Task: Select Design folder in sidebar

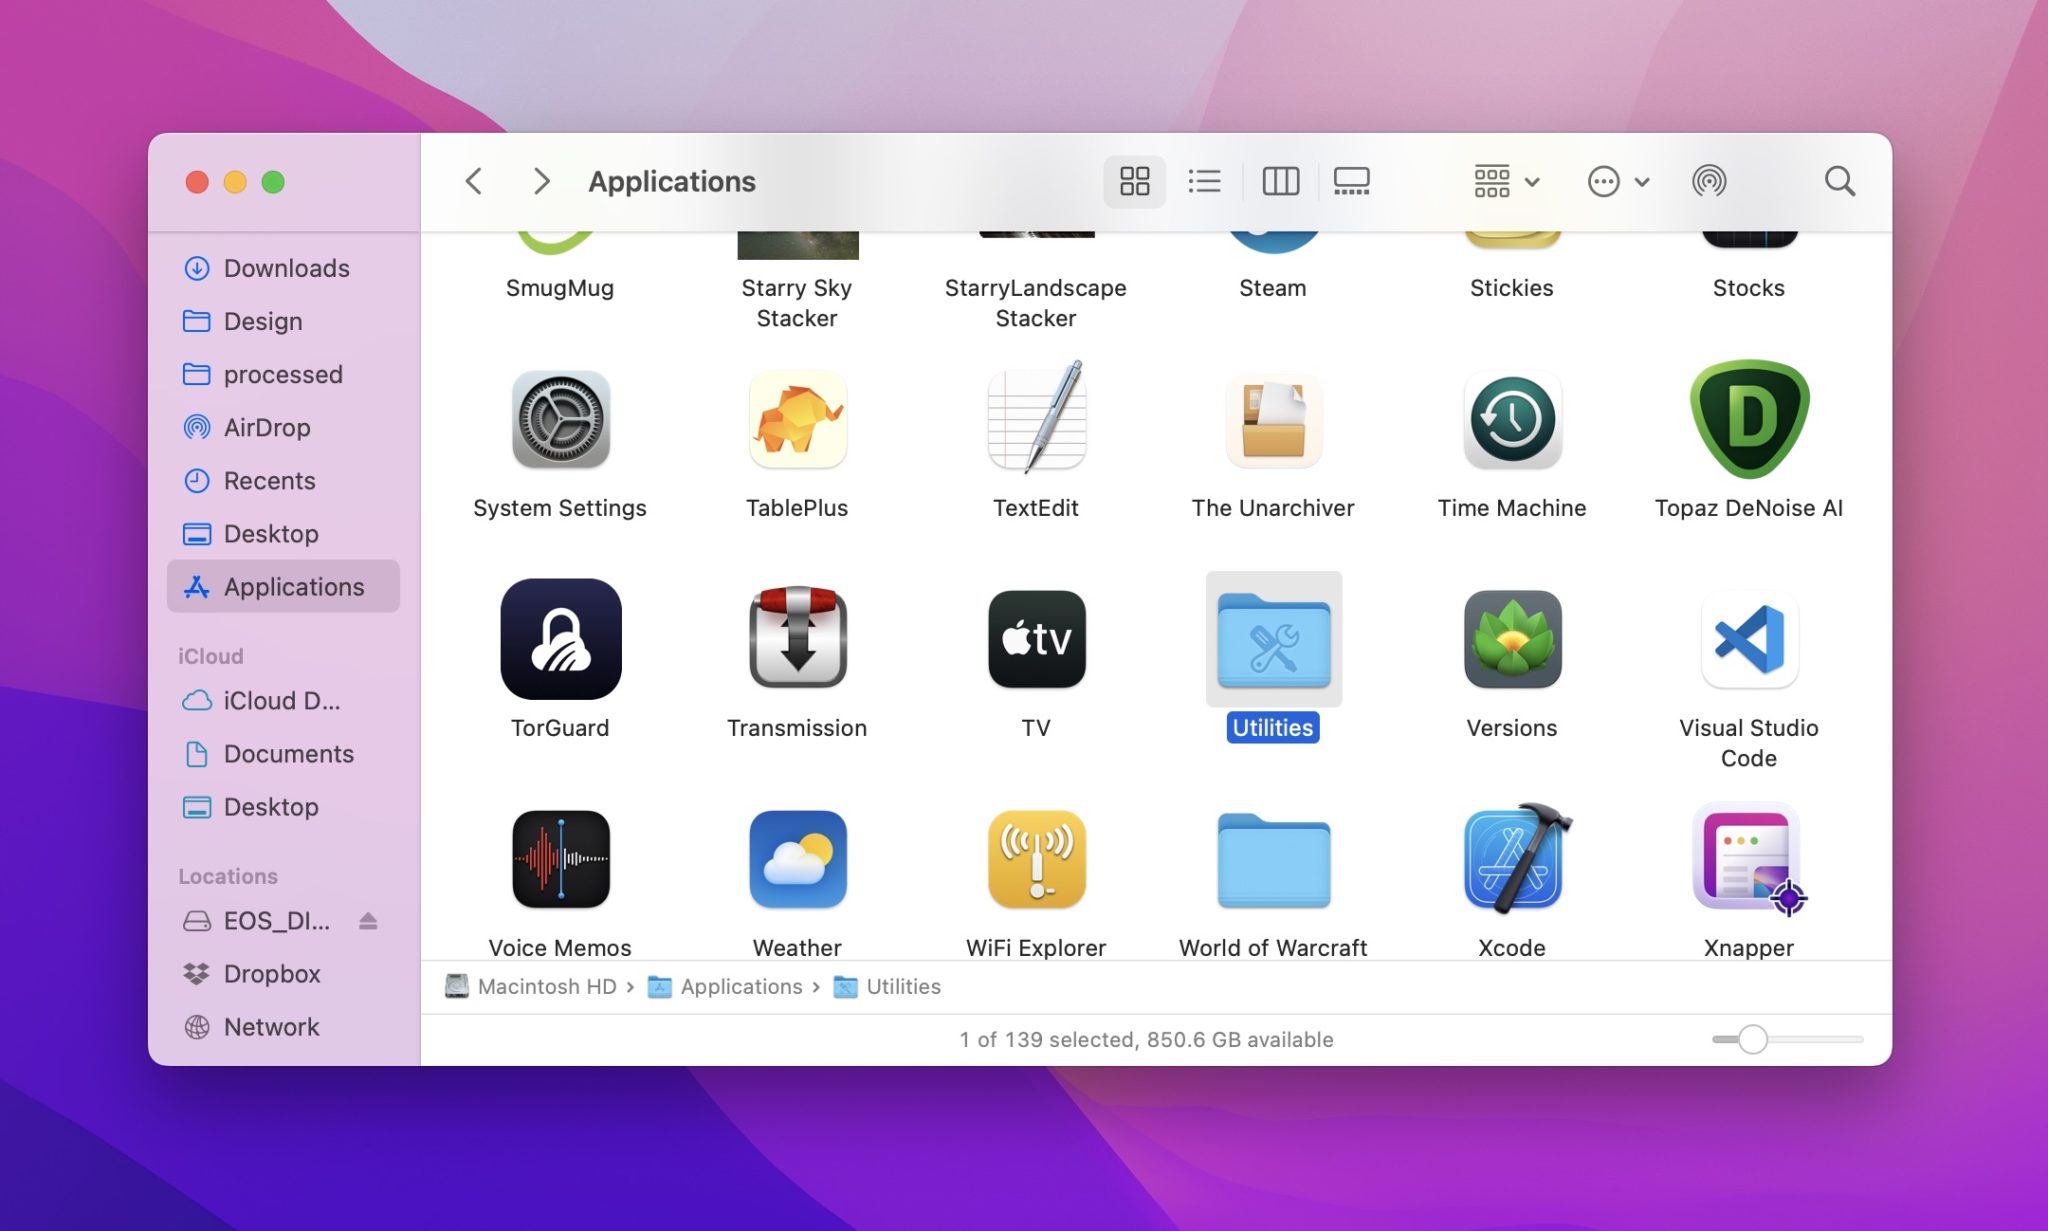Action: click(284, 321)
